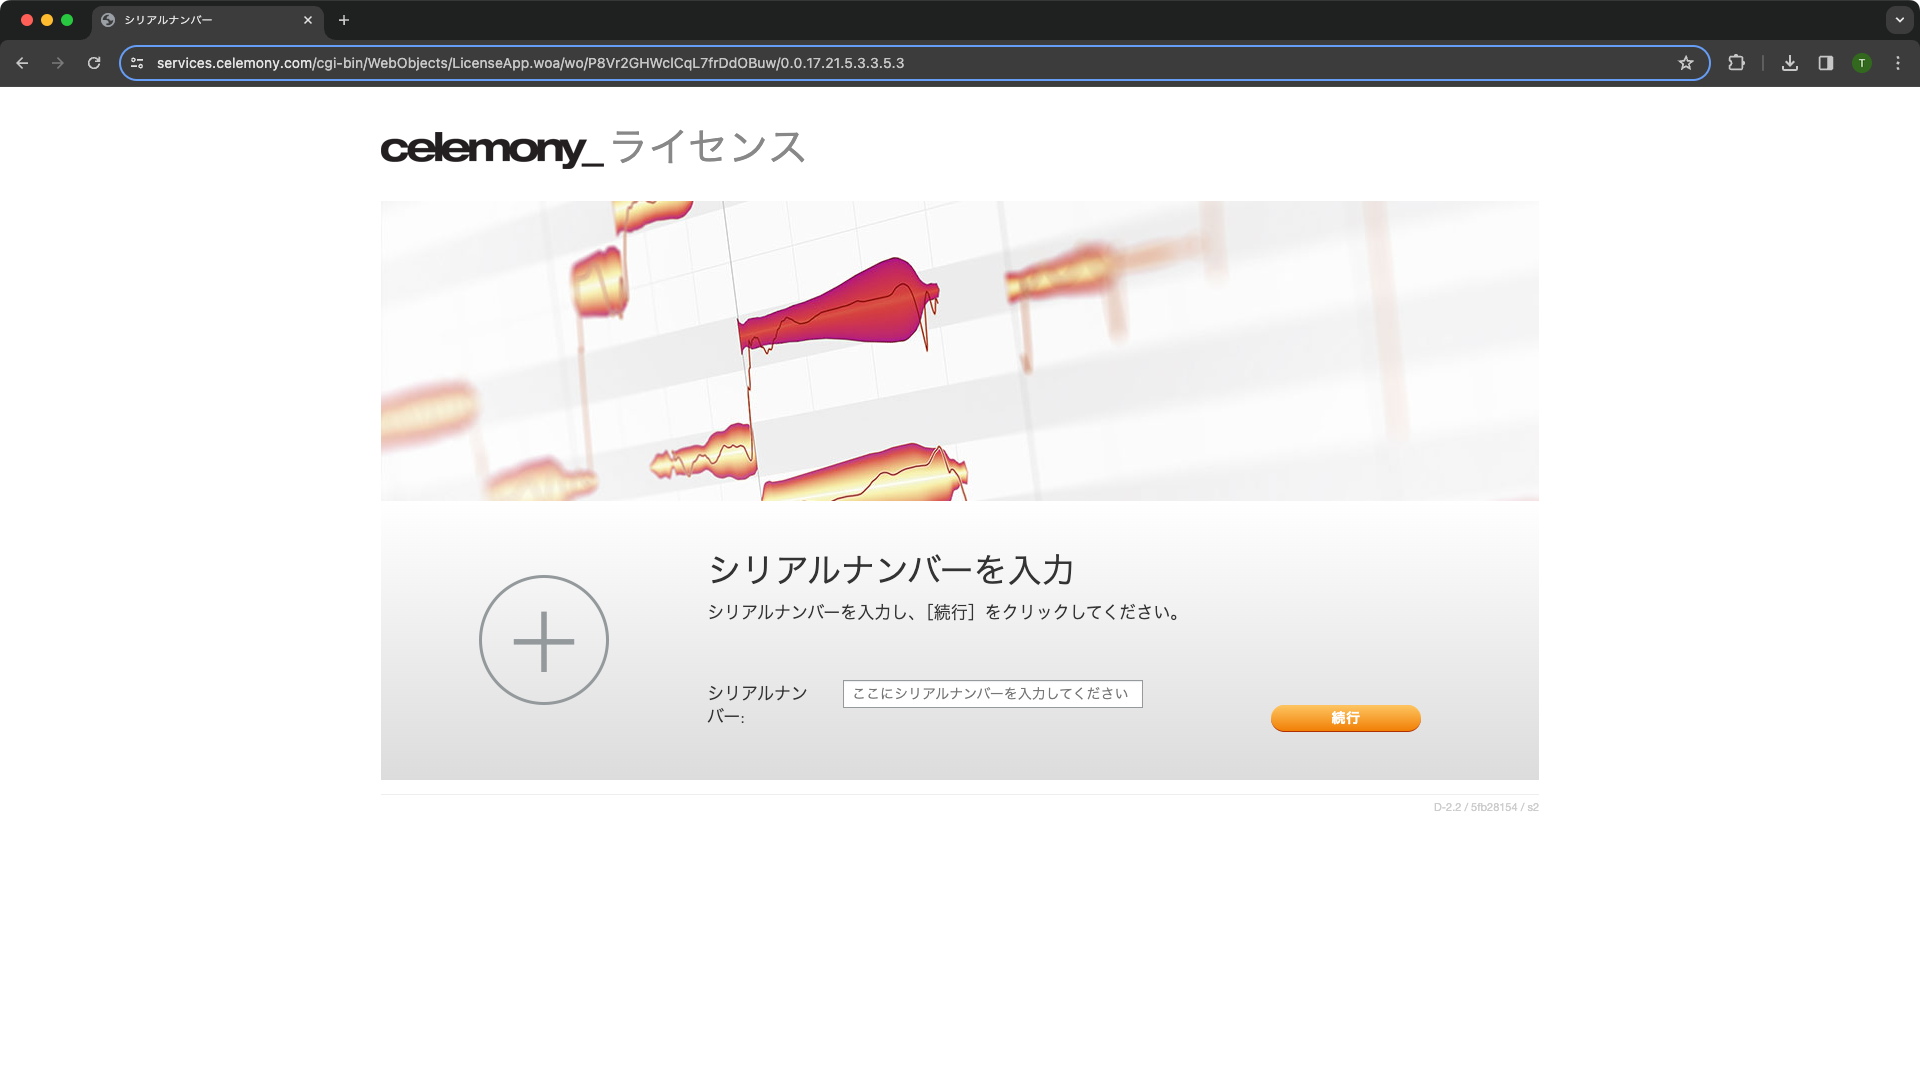
Task: Click the browser forward arrow
Action: pyautogui.click(x=58, y=63)
